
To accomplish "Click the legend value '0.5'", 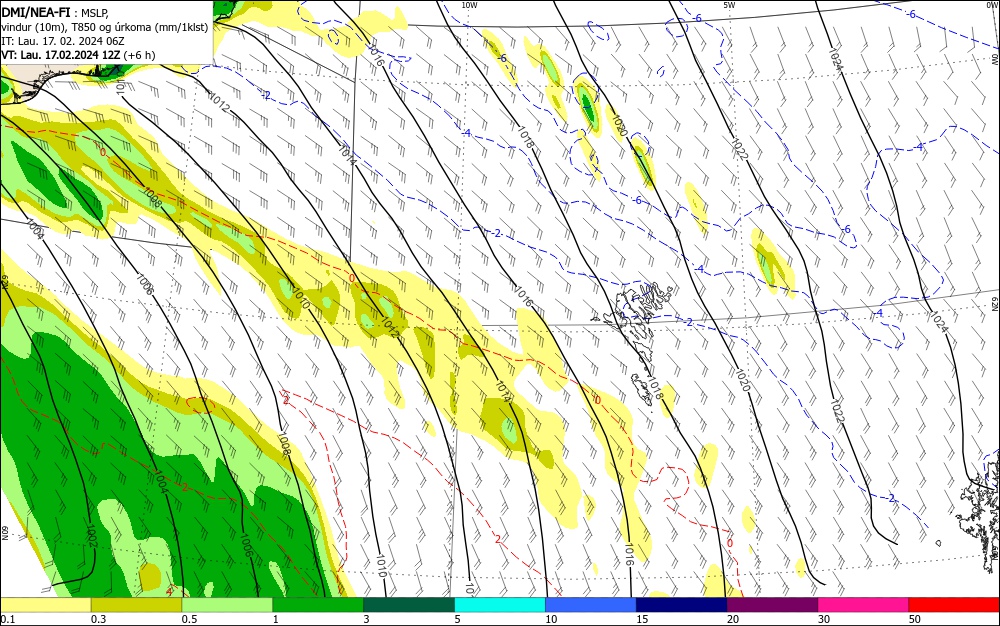I will tap(189, 619).
